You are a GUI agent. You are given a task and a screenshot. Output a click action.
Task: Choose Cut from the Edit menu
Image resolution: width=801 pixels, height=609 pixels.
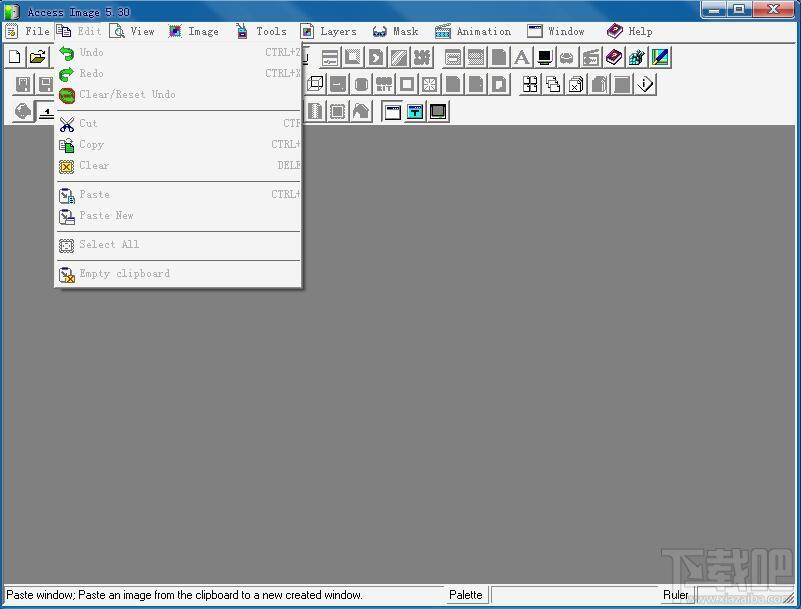coord(178,124)
